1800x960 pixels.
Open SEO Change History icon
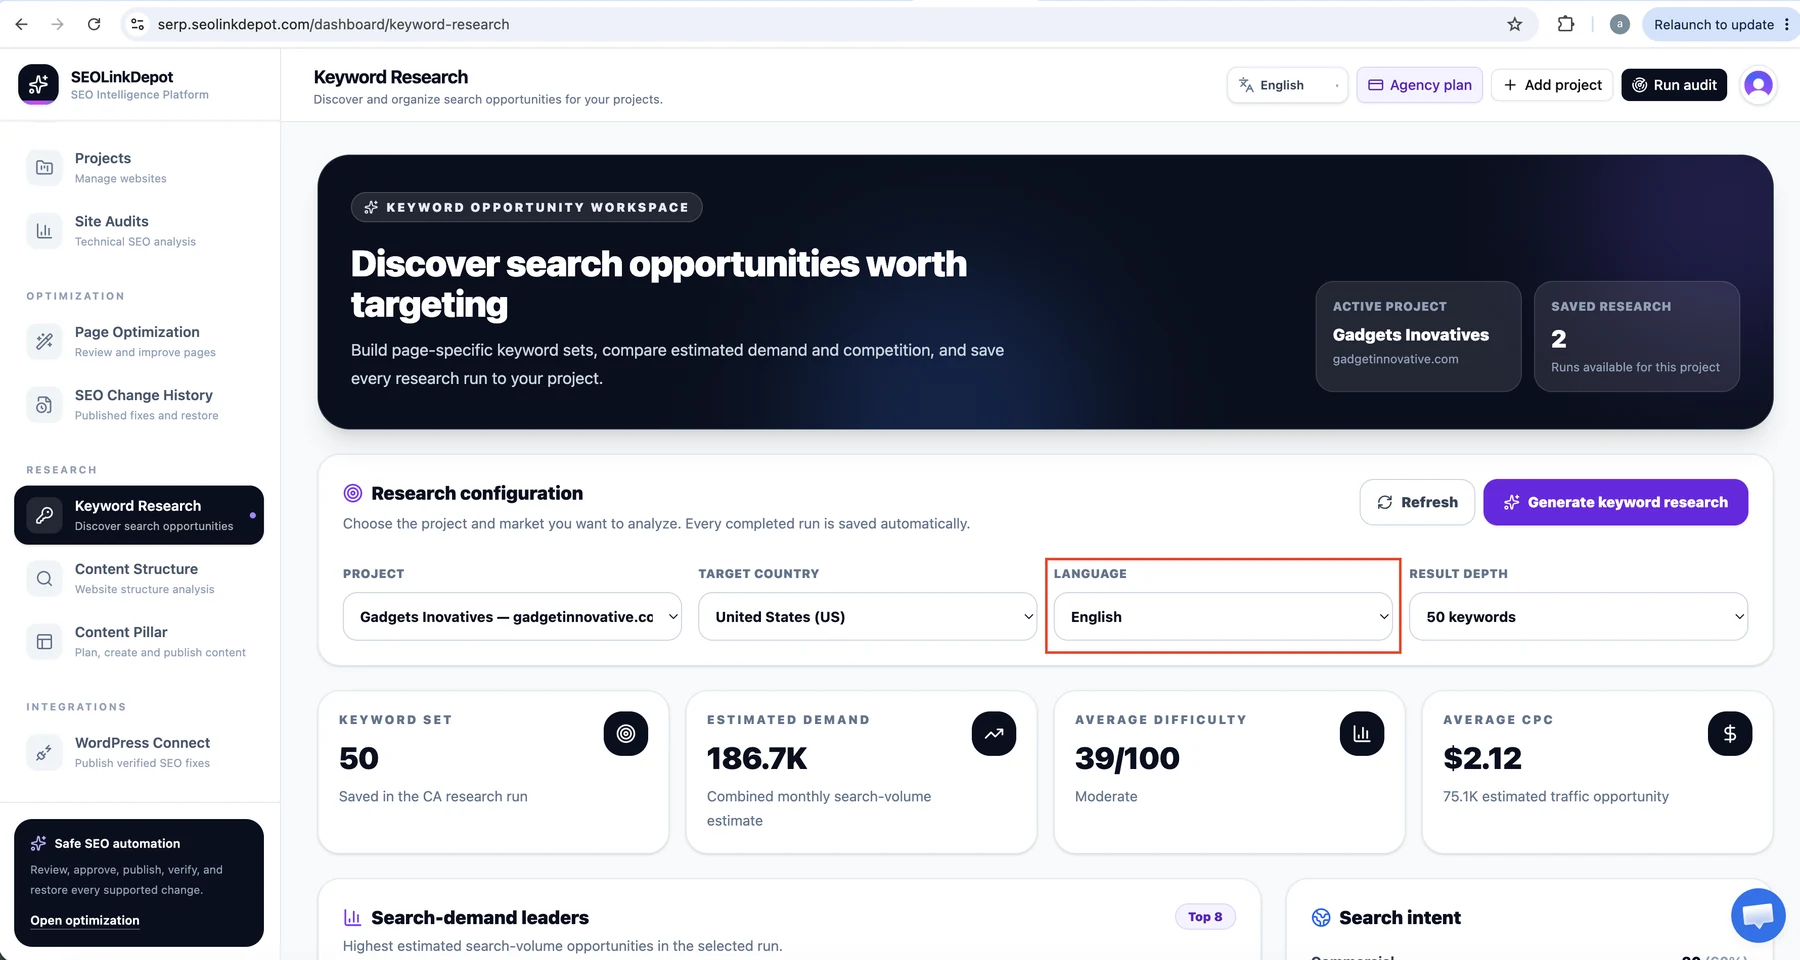pyautogui.click(x=44, y=404)
